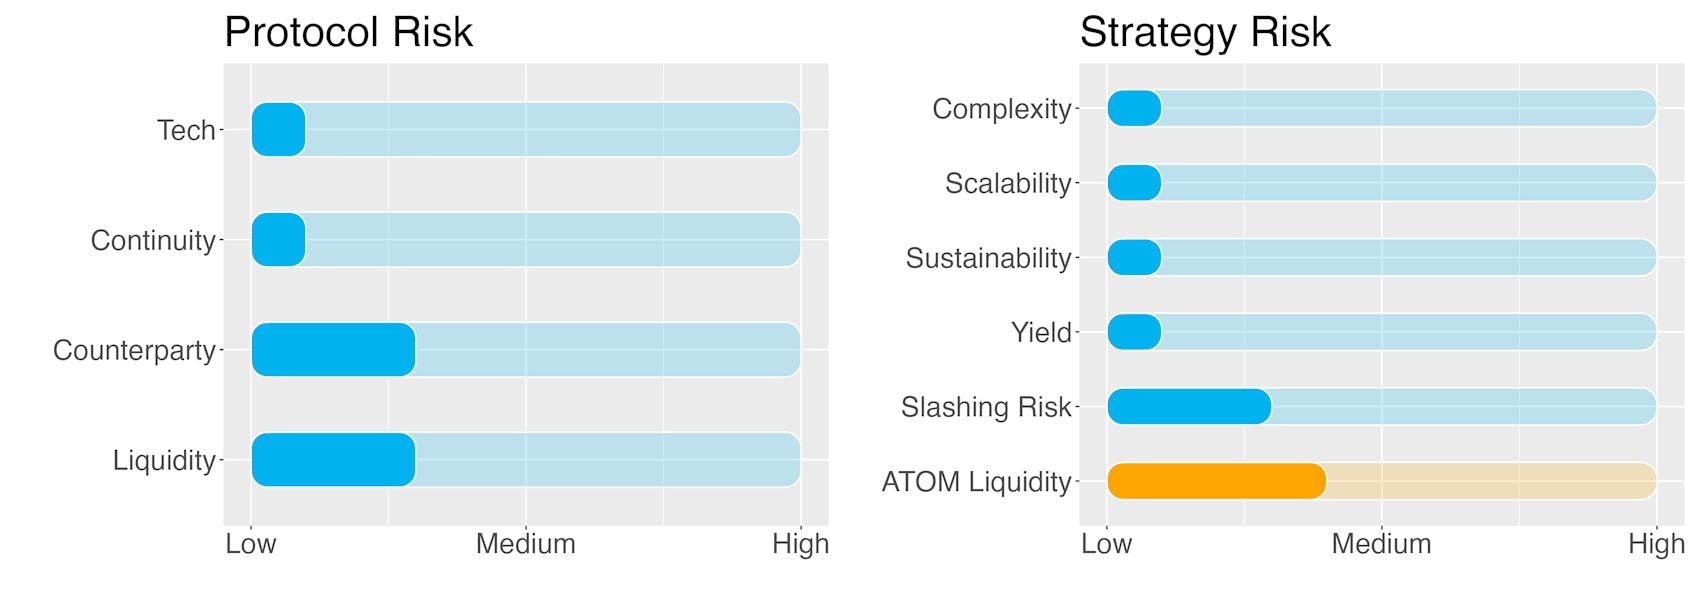Select the Yield risk bar fill

click(1134, 332)
